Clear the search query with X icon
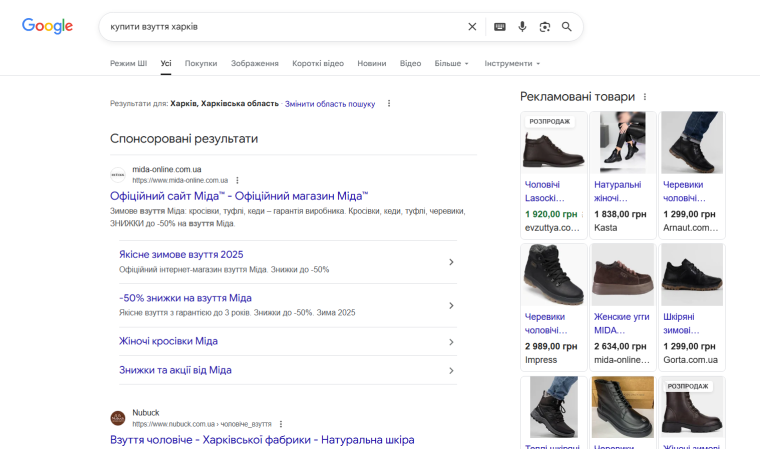Viewport: 760px width, 449px height. click(x=472, y=27)
